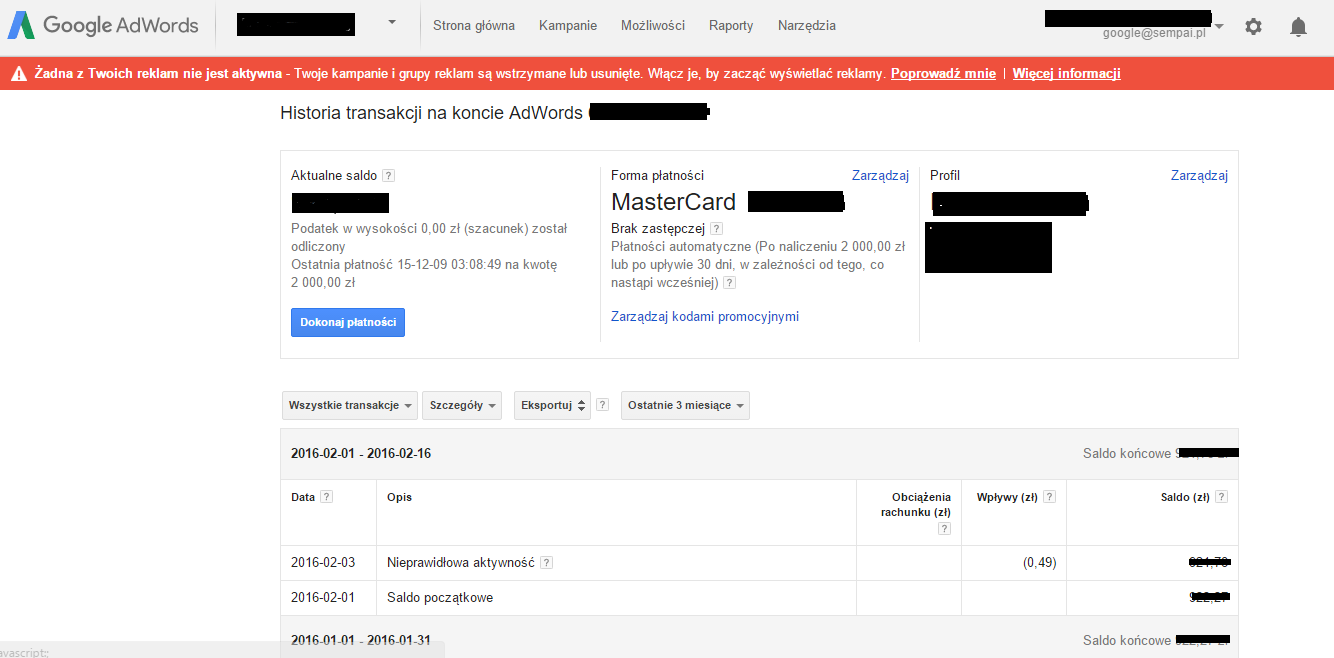
Task: Click help icon in Wpływy (zł) header
Action: point(1049,497)
